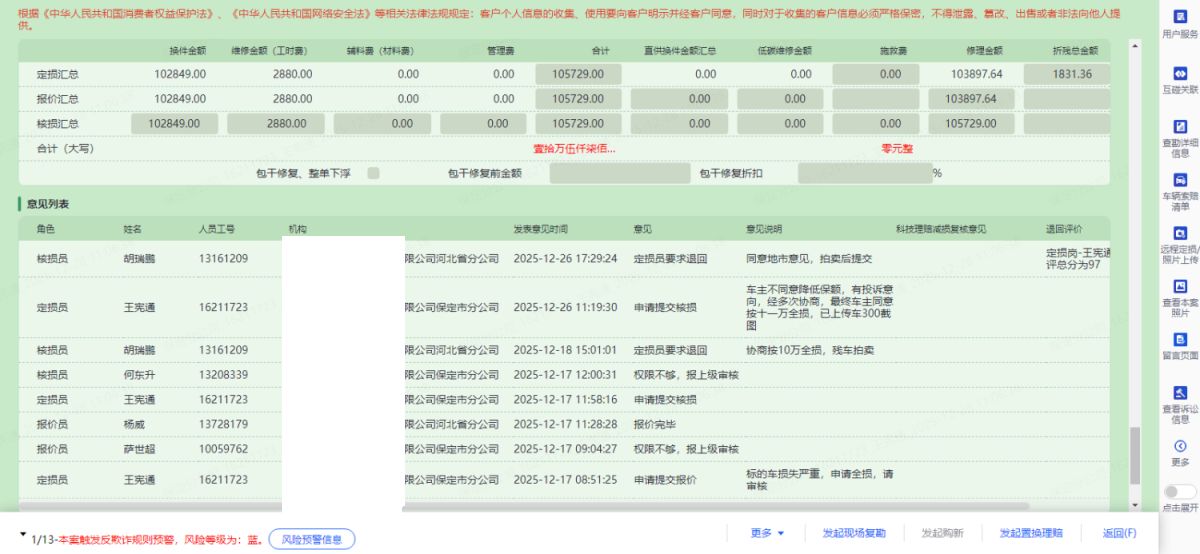
Task: Open the 更多 dropdown in bottom bar
Action: coord(767,533)
